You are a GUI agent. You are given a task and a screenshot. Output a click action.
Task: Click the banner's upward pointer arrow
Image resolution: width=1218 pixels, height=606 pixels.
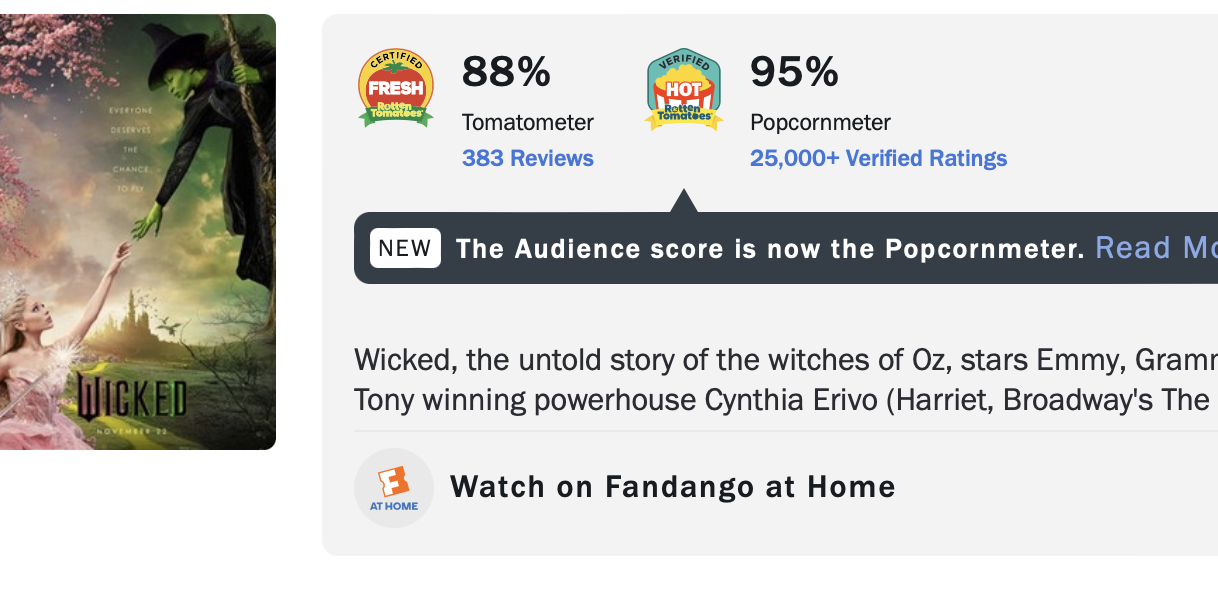click(x=684, y=201)
